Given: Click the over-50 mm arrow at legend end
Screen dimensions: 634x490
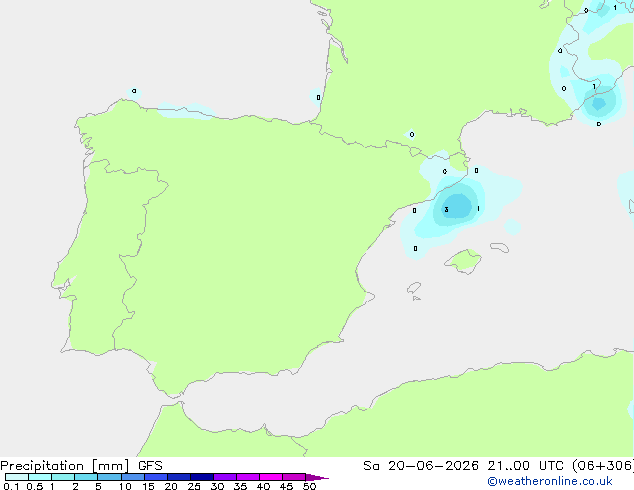Looking at the screenshot, I should click(x=317, y=477).
